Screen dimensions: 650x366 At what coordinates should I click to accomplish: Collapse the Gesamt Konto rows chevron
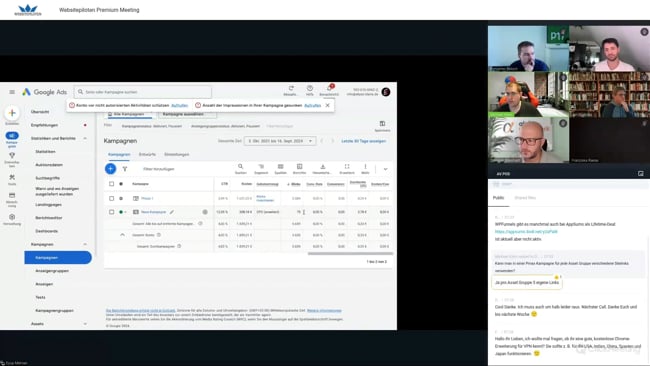coord(122,235)
